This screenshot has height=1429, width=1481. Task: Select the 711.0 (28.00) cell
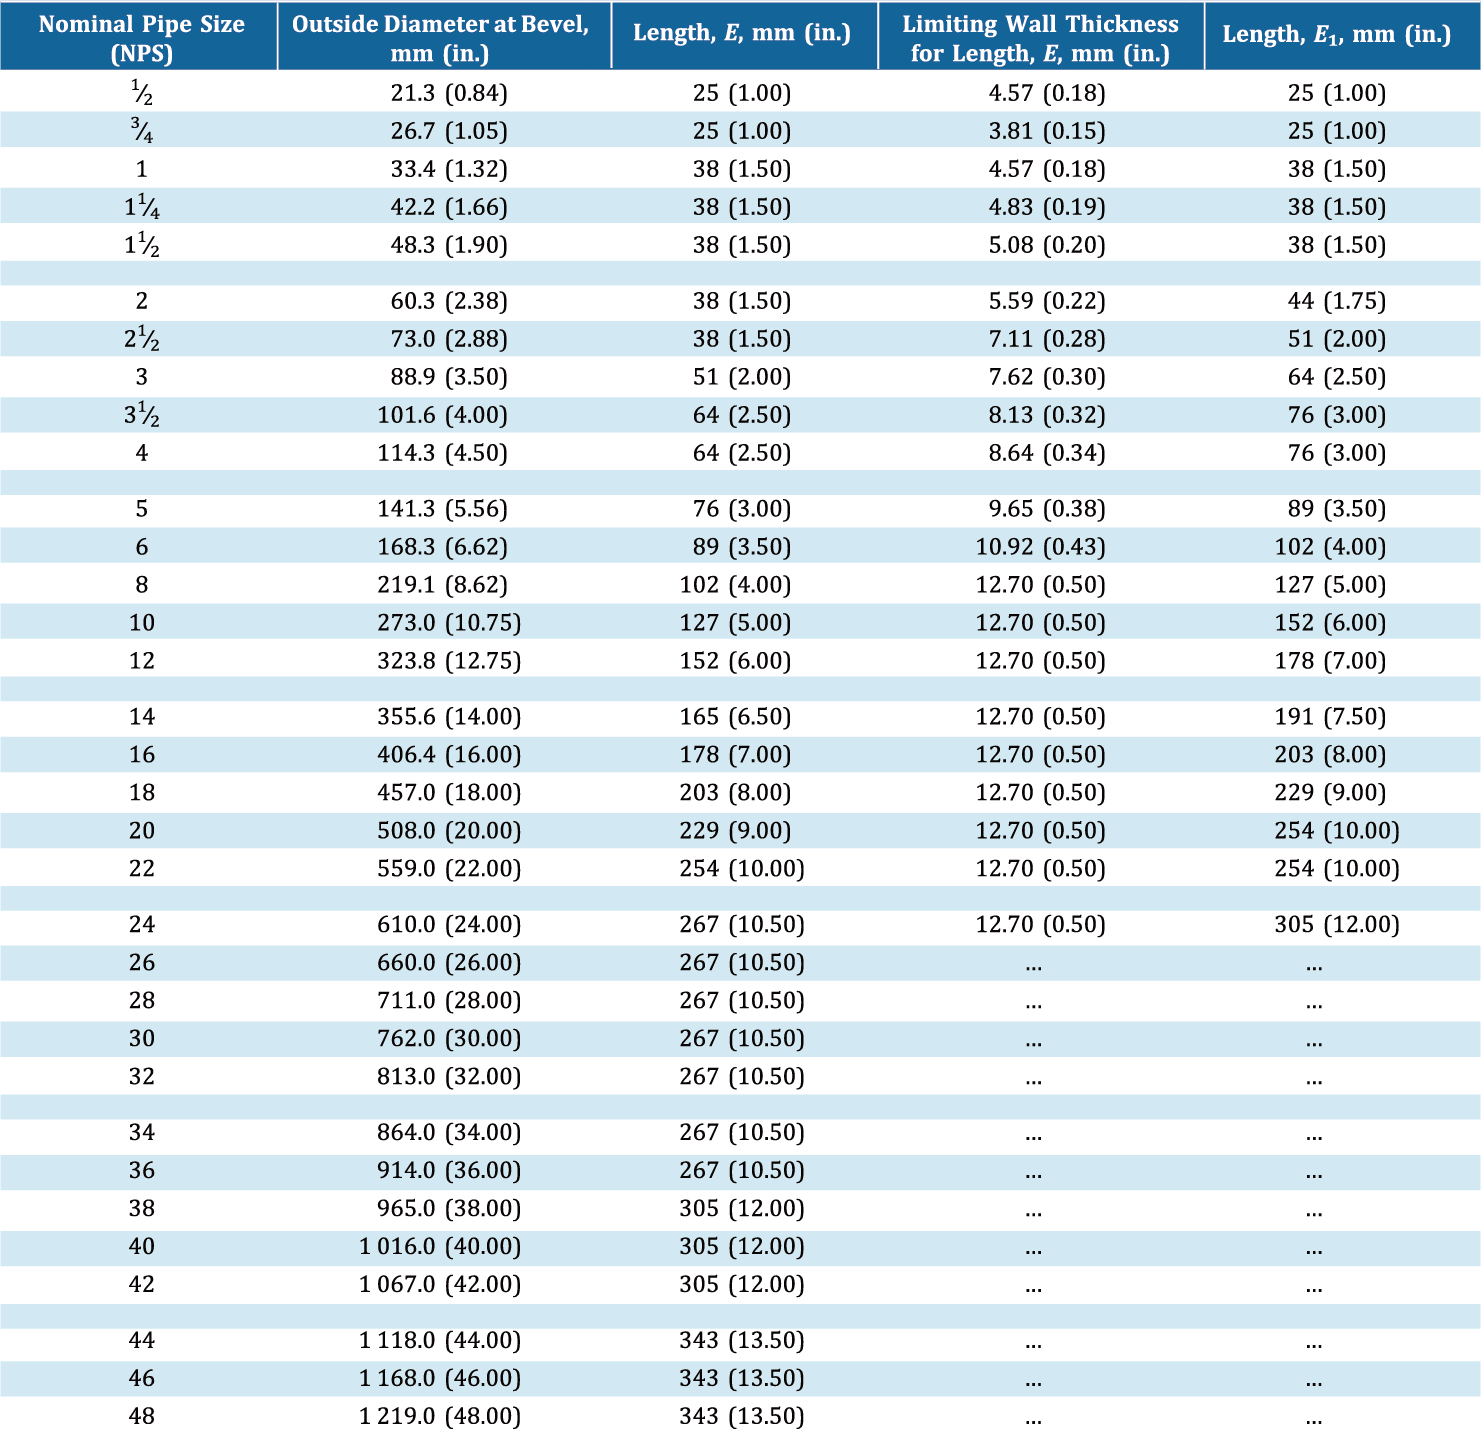point(449,1001)
